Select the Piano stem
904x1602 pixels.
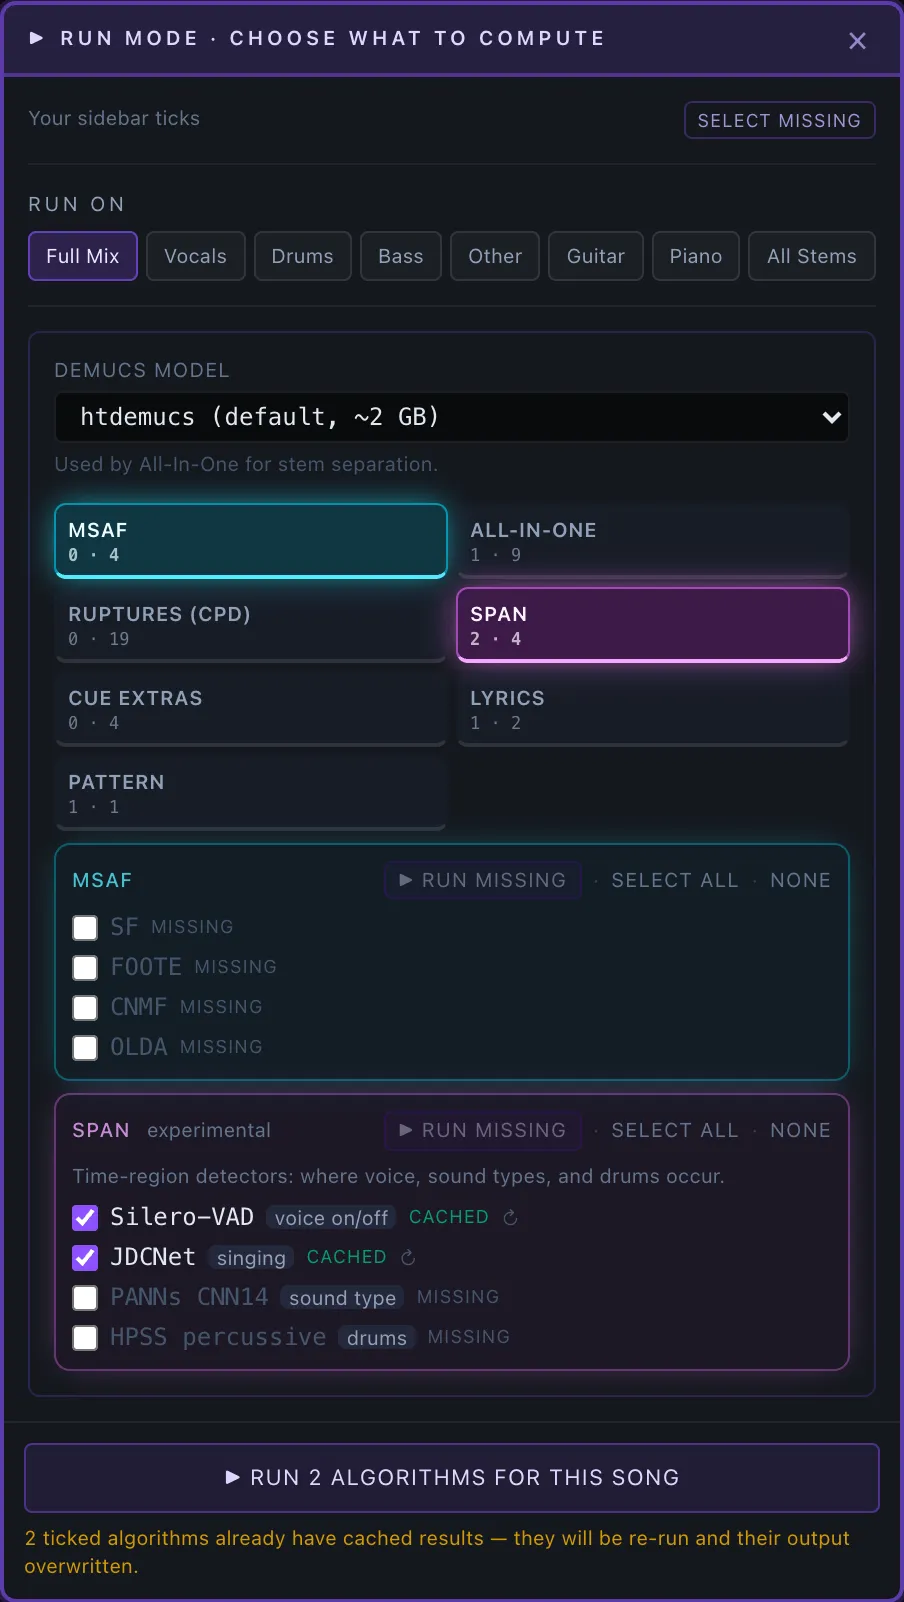click(x=695, y=256)
